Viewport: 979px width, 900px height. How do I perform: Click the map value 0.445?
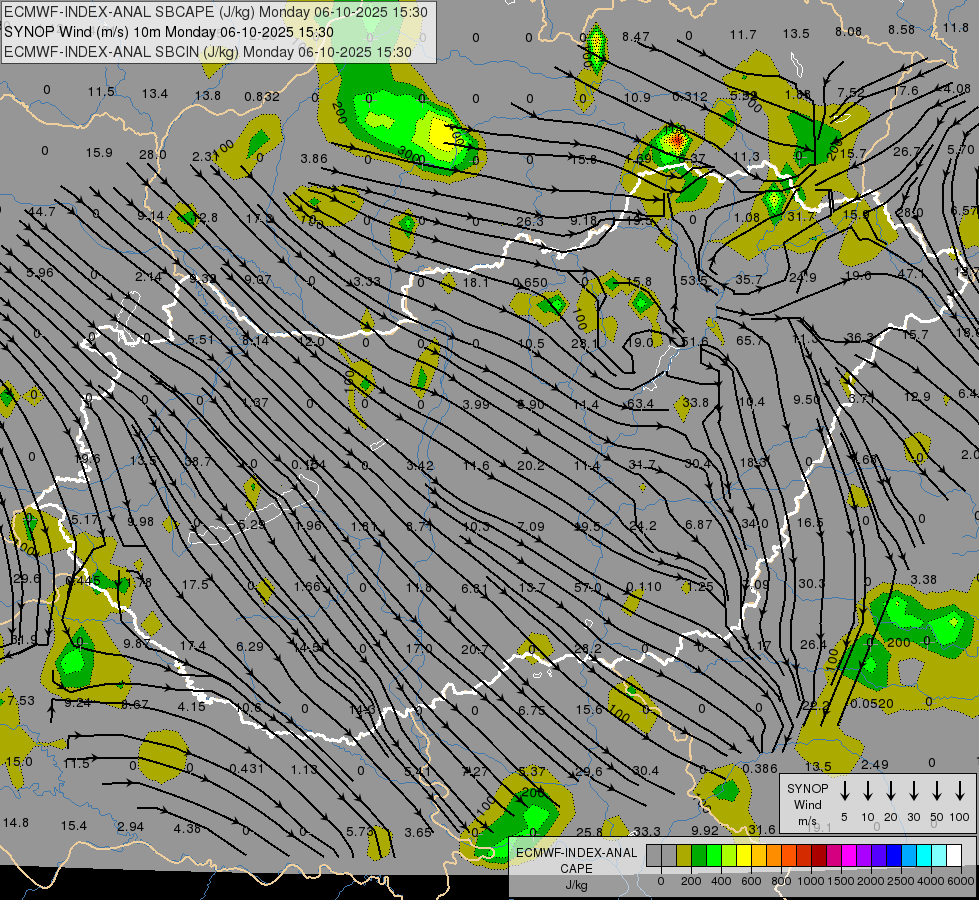click(x=83, y=581)
